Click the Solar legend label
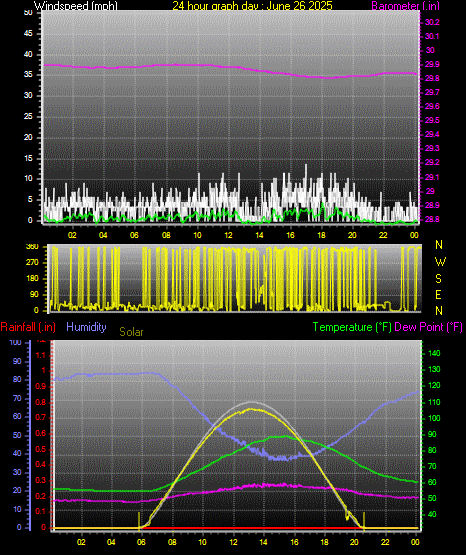Screen dimensions: 466x555 click(x=131, y=332)
